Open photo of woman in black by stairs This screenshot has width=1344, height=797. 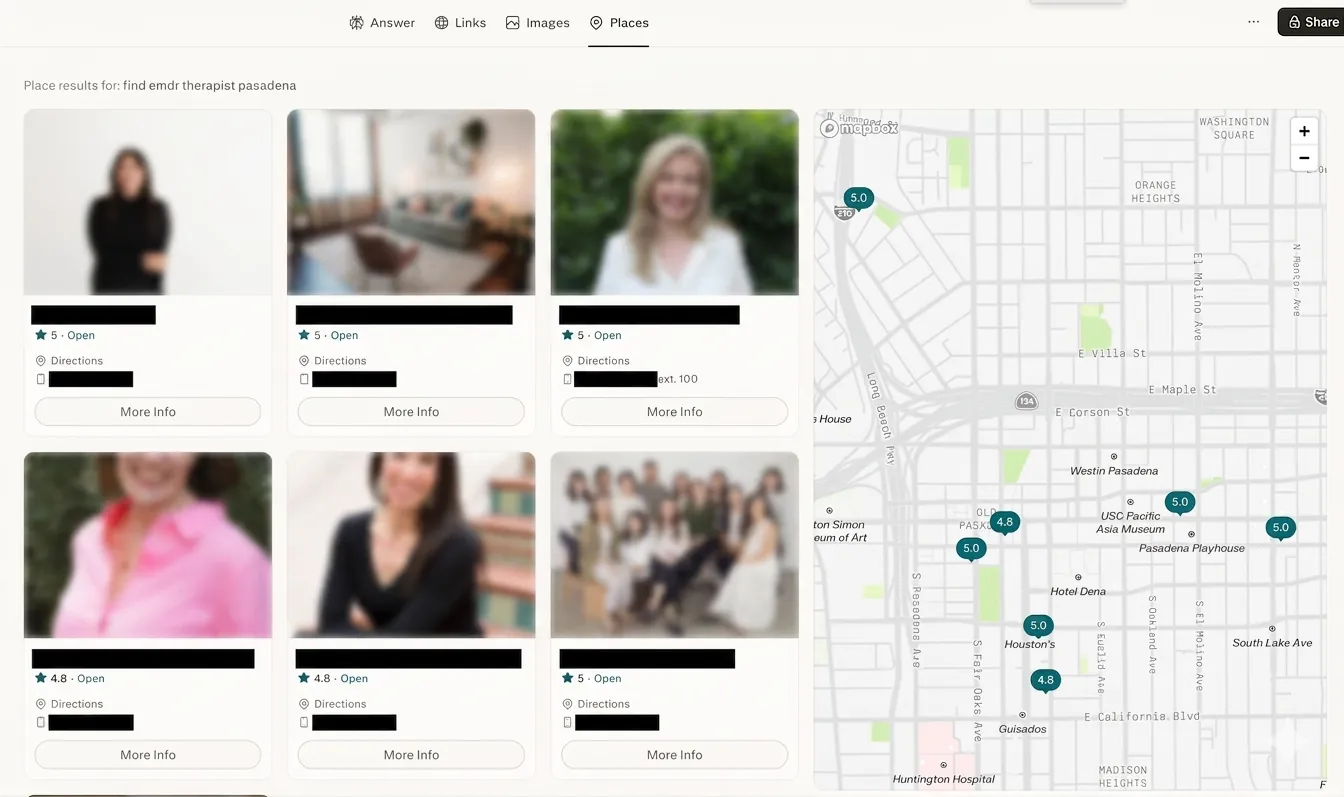pyautogui.click(x=411, y=545)
